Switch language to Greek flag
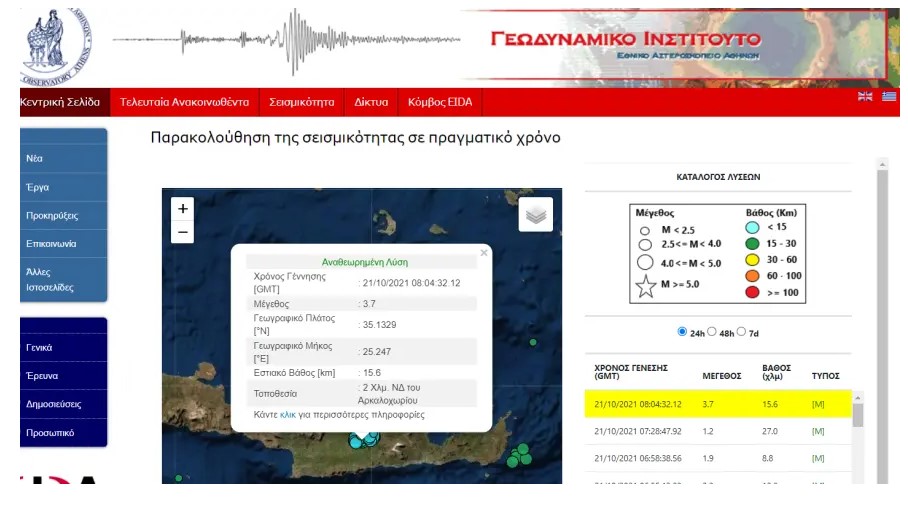The image size is (908, 518). [x=889, y=97]
